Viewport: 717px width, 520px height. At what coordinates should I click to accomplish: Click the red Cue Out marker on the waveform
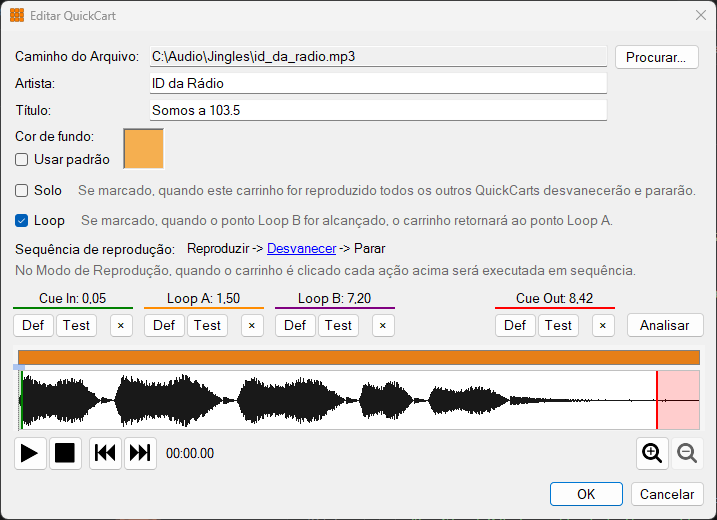coord(657,400)
